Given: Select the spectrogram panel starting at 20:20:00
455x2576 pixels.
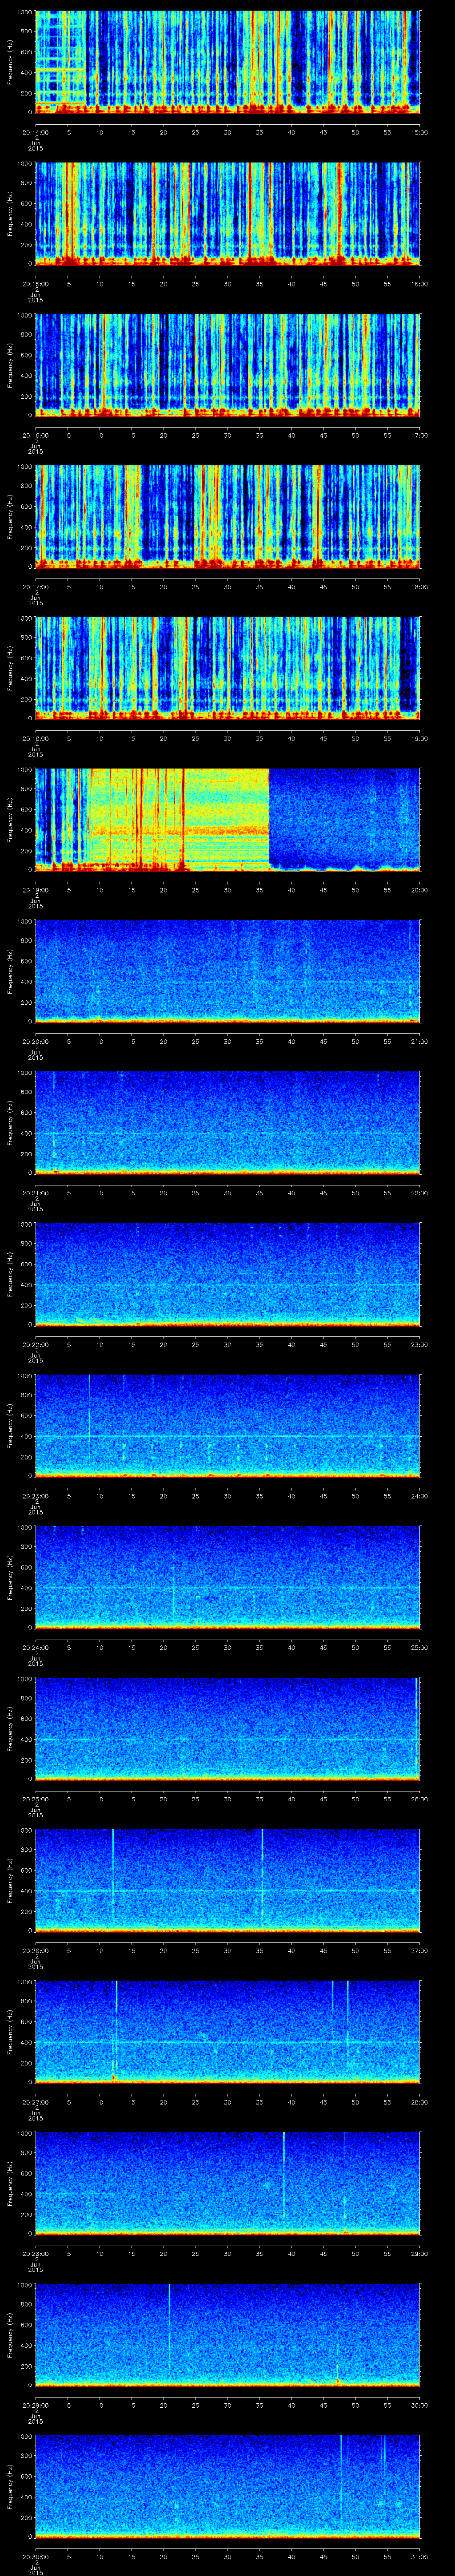Looking at the screenshot, I should click(228, 971).
